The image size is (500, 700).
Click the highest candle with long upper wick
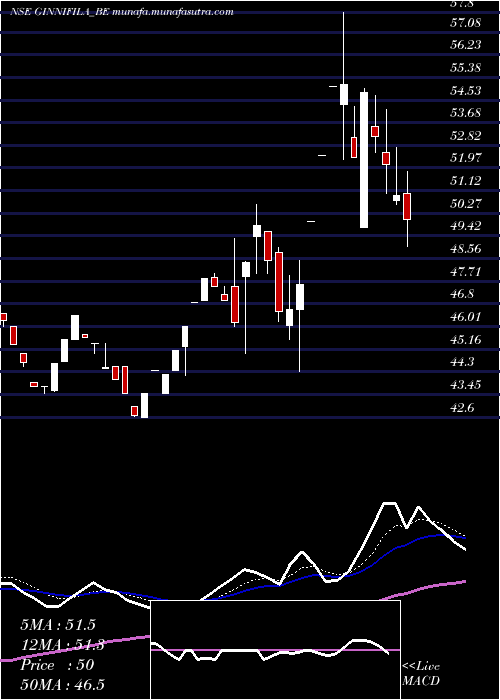click(x=344, y=86)
